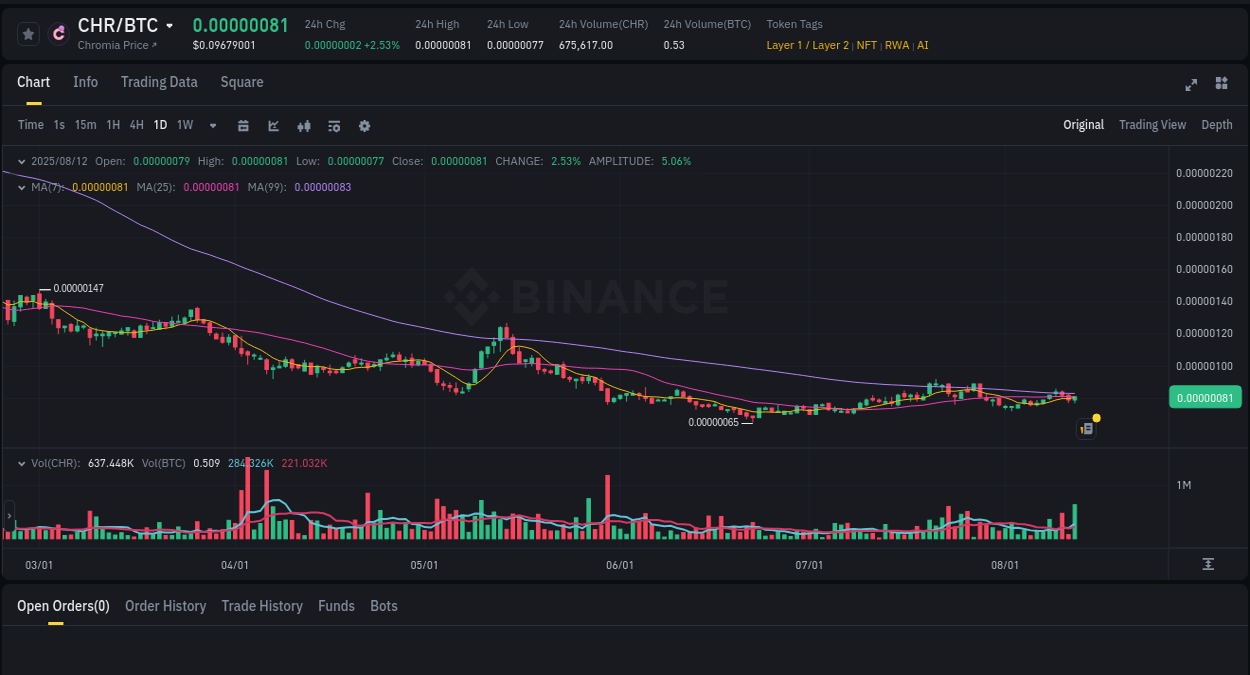Switch to the Trading View chart
Viewport: 1250px width, 675px height.
tap(1152, 125)
